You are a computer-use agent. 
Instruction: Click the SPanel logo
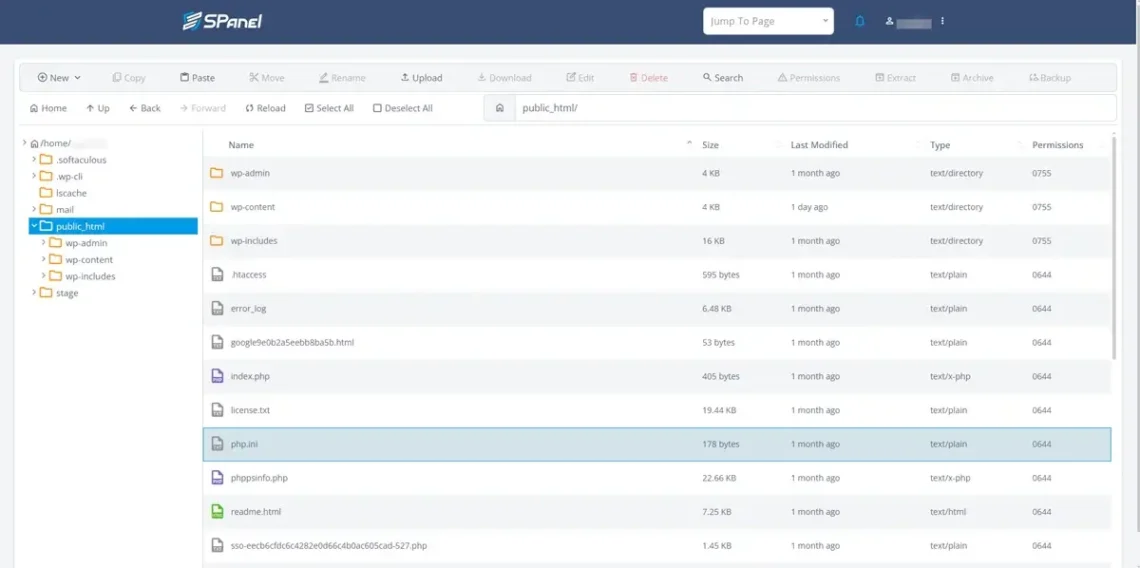(222, 21)
